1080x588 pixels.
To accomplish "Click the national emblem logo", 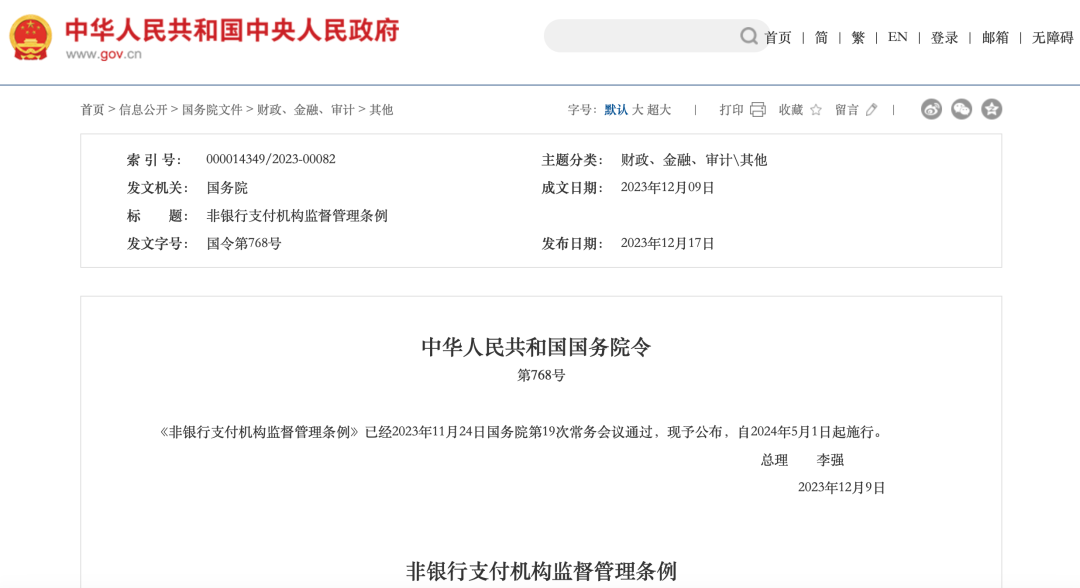I will (x=30, y=37).
